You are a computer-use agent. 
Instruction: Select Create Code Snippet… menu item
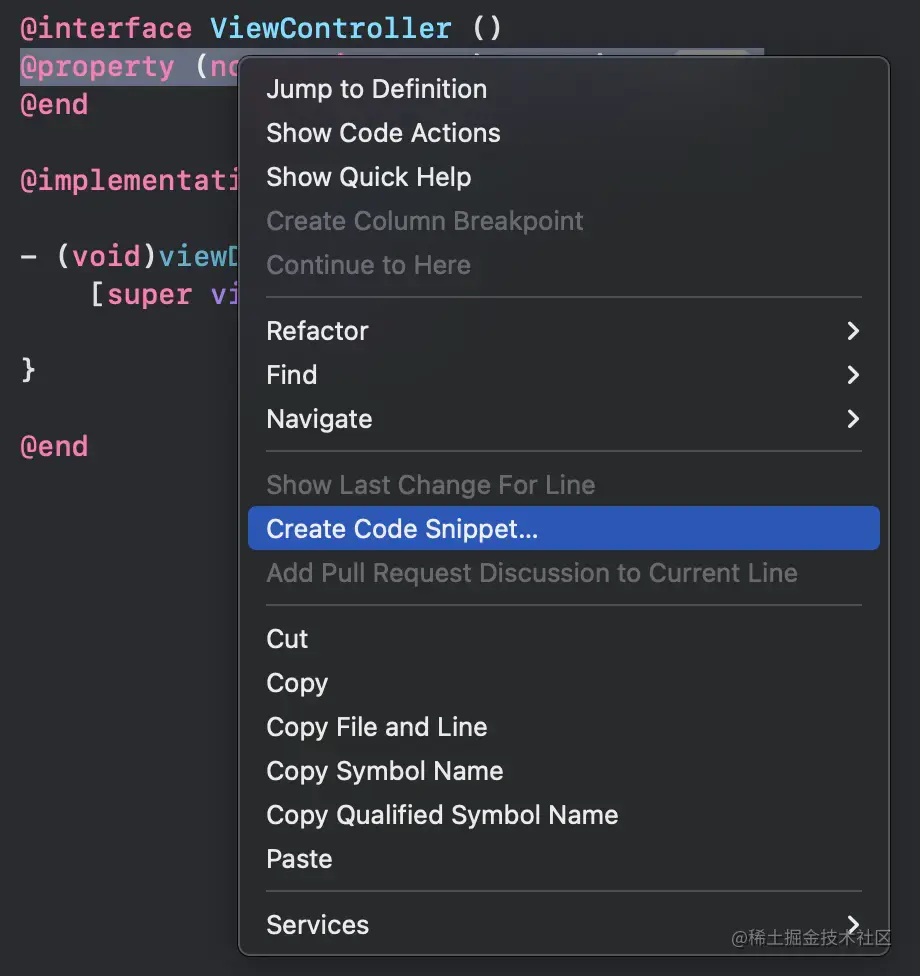coord(563,528)
